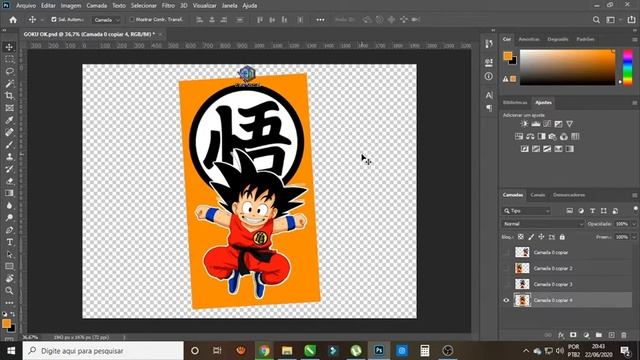Viewport: 640px width, 360px height.
Task: Open the workspace switcher dropdown
Action: (613, 20)
